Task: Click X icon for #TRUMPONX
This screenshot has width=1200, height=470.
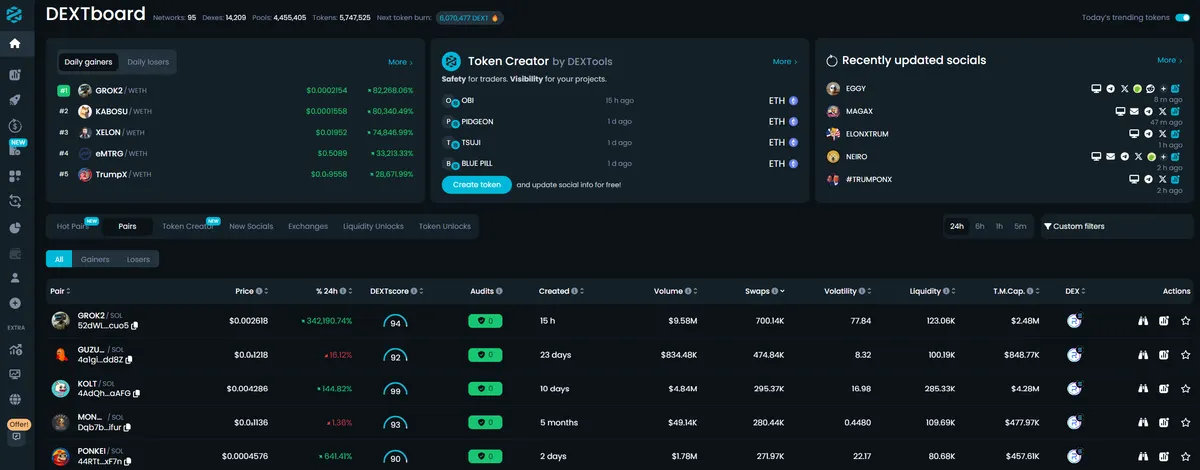Action: pyautogui.click(x=1162, y=179)
